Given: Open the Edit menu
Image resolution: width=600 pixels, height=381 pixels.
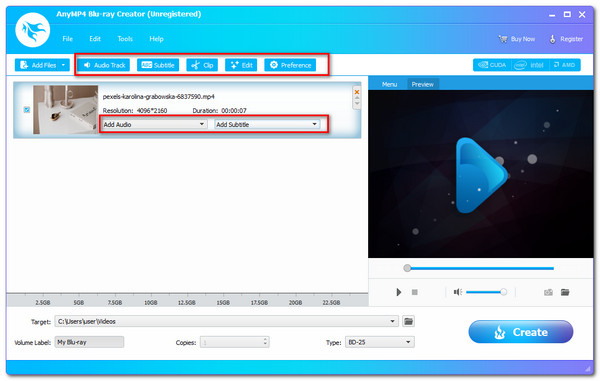Looking at the screenshot, I should click(95, 39).
